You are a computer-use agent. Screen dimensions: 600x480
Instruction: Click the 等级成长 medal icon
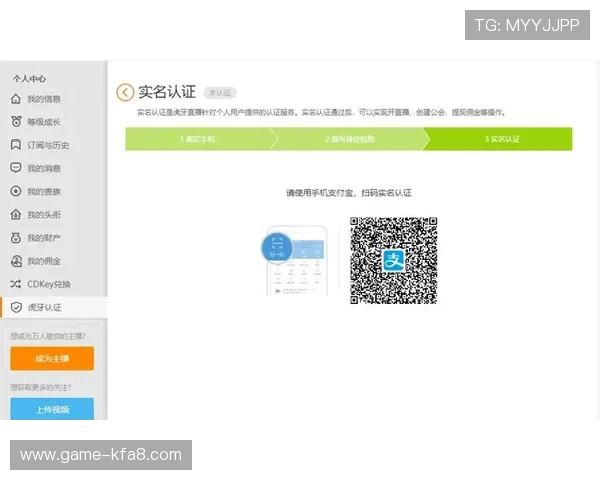click(x=16, y=122)
